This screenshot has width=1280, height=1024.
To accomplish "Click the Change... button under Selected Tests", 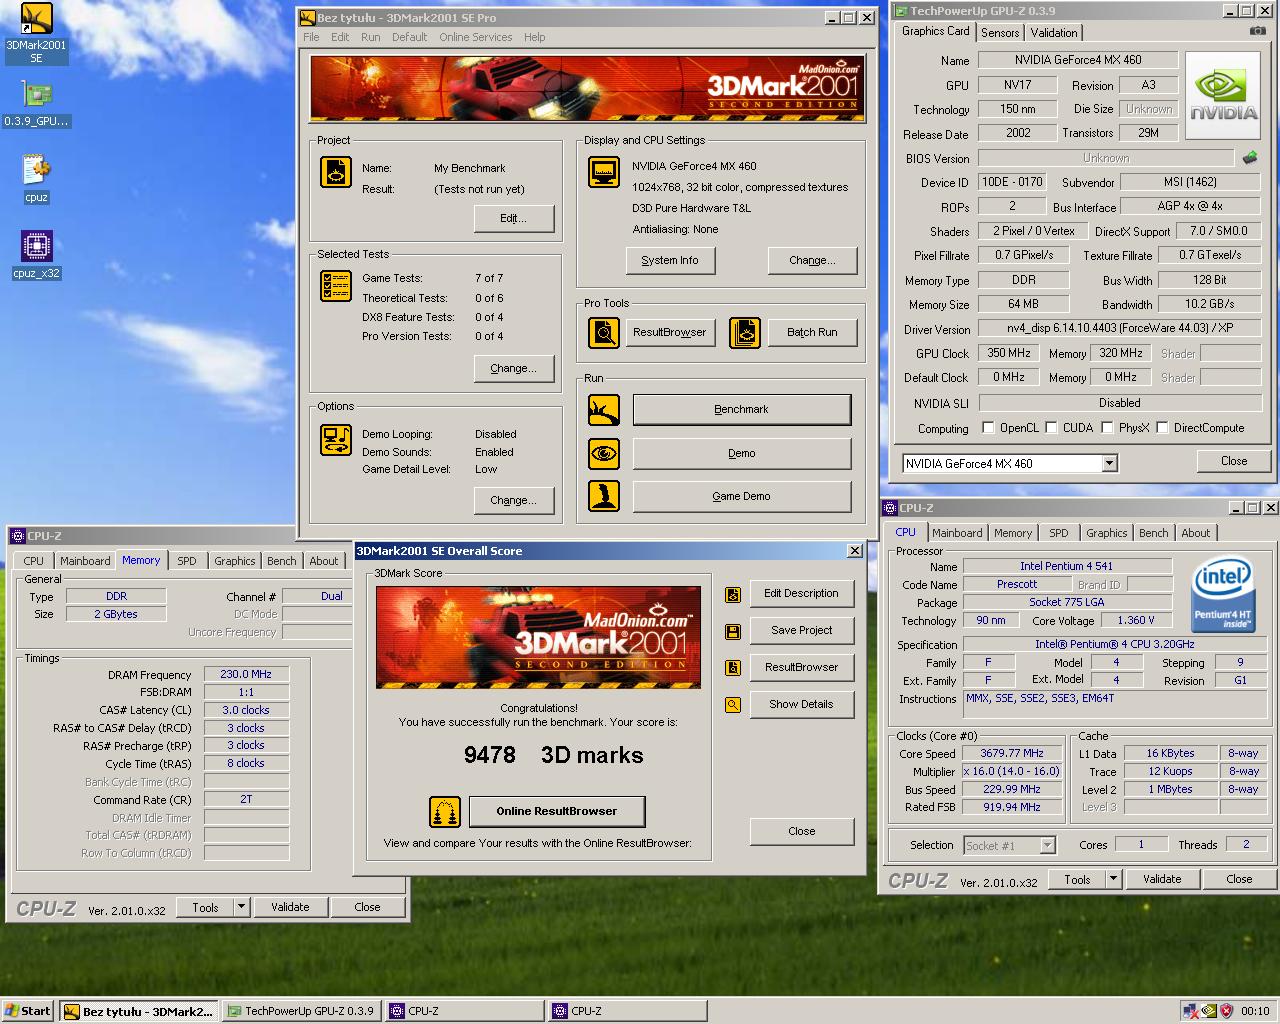I will click(x=513, y=368).
